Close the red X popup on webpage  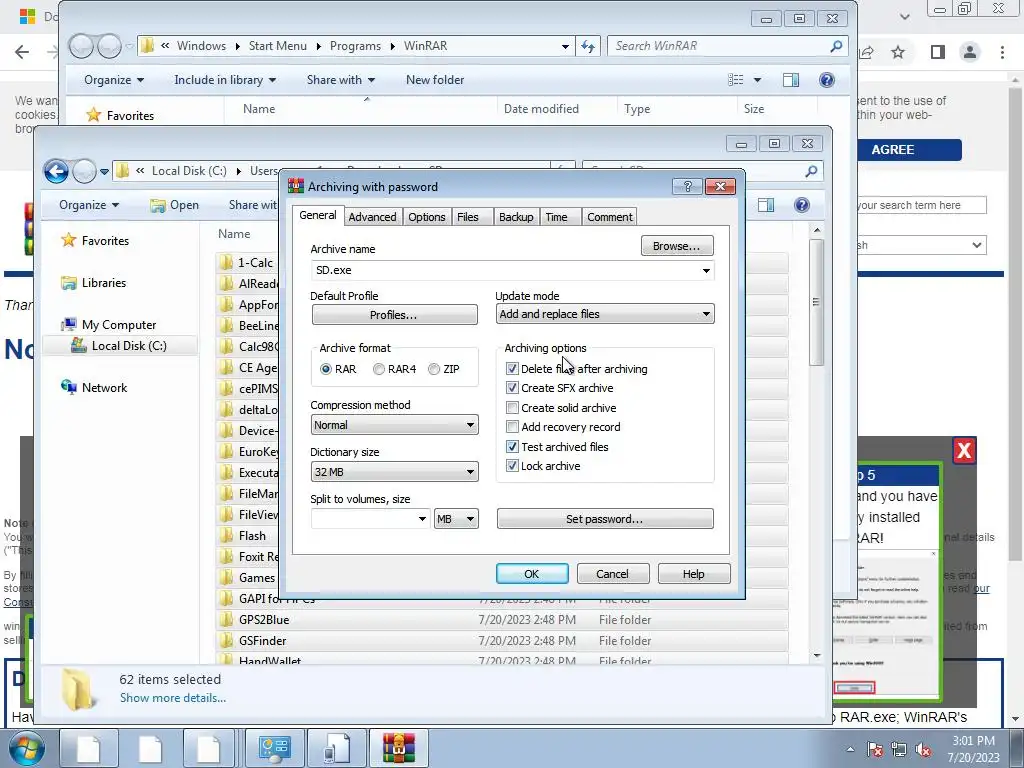(964, 450)
